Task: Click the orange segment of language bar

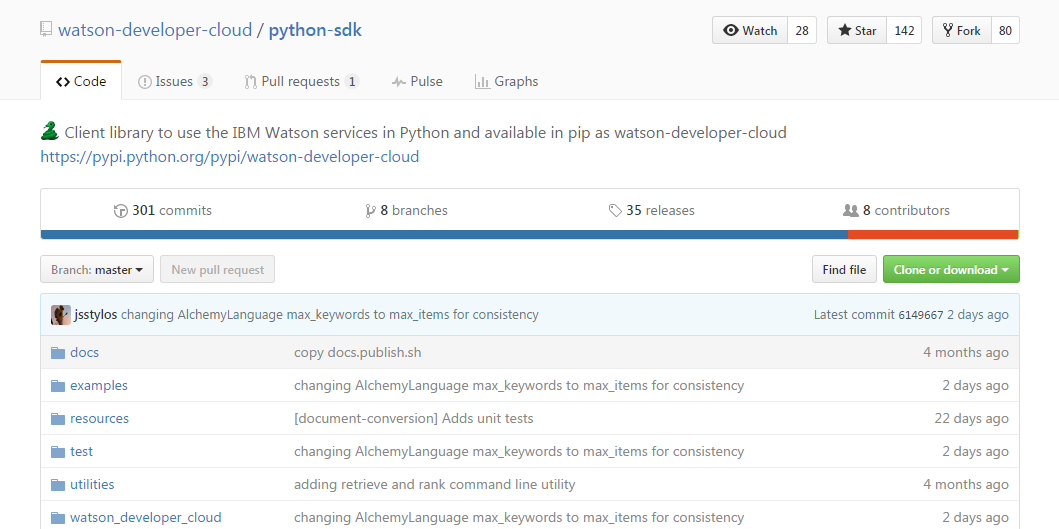Action: (x=933, y=234)
